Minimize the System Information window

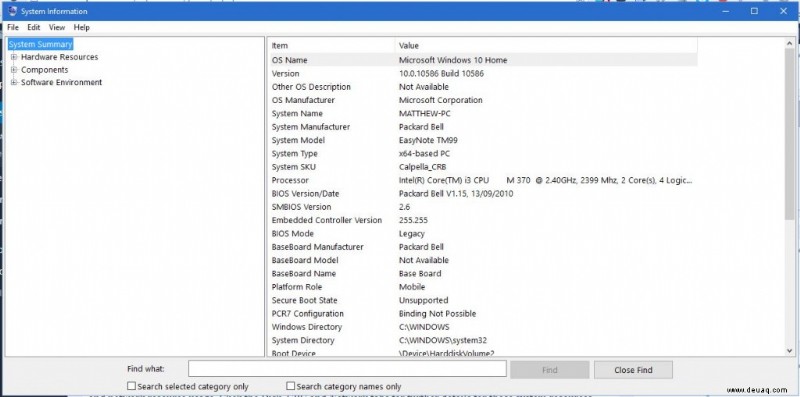pos(726,11)
